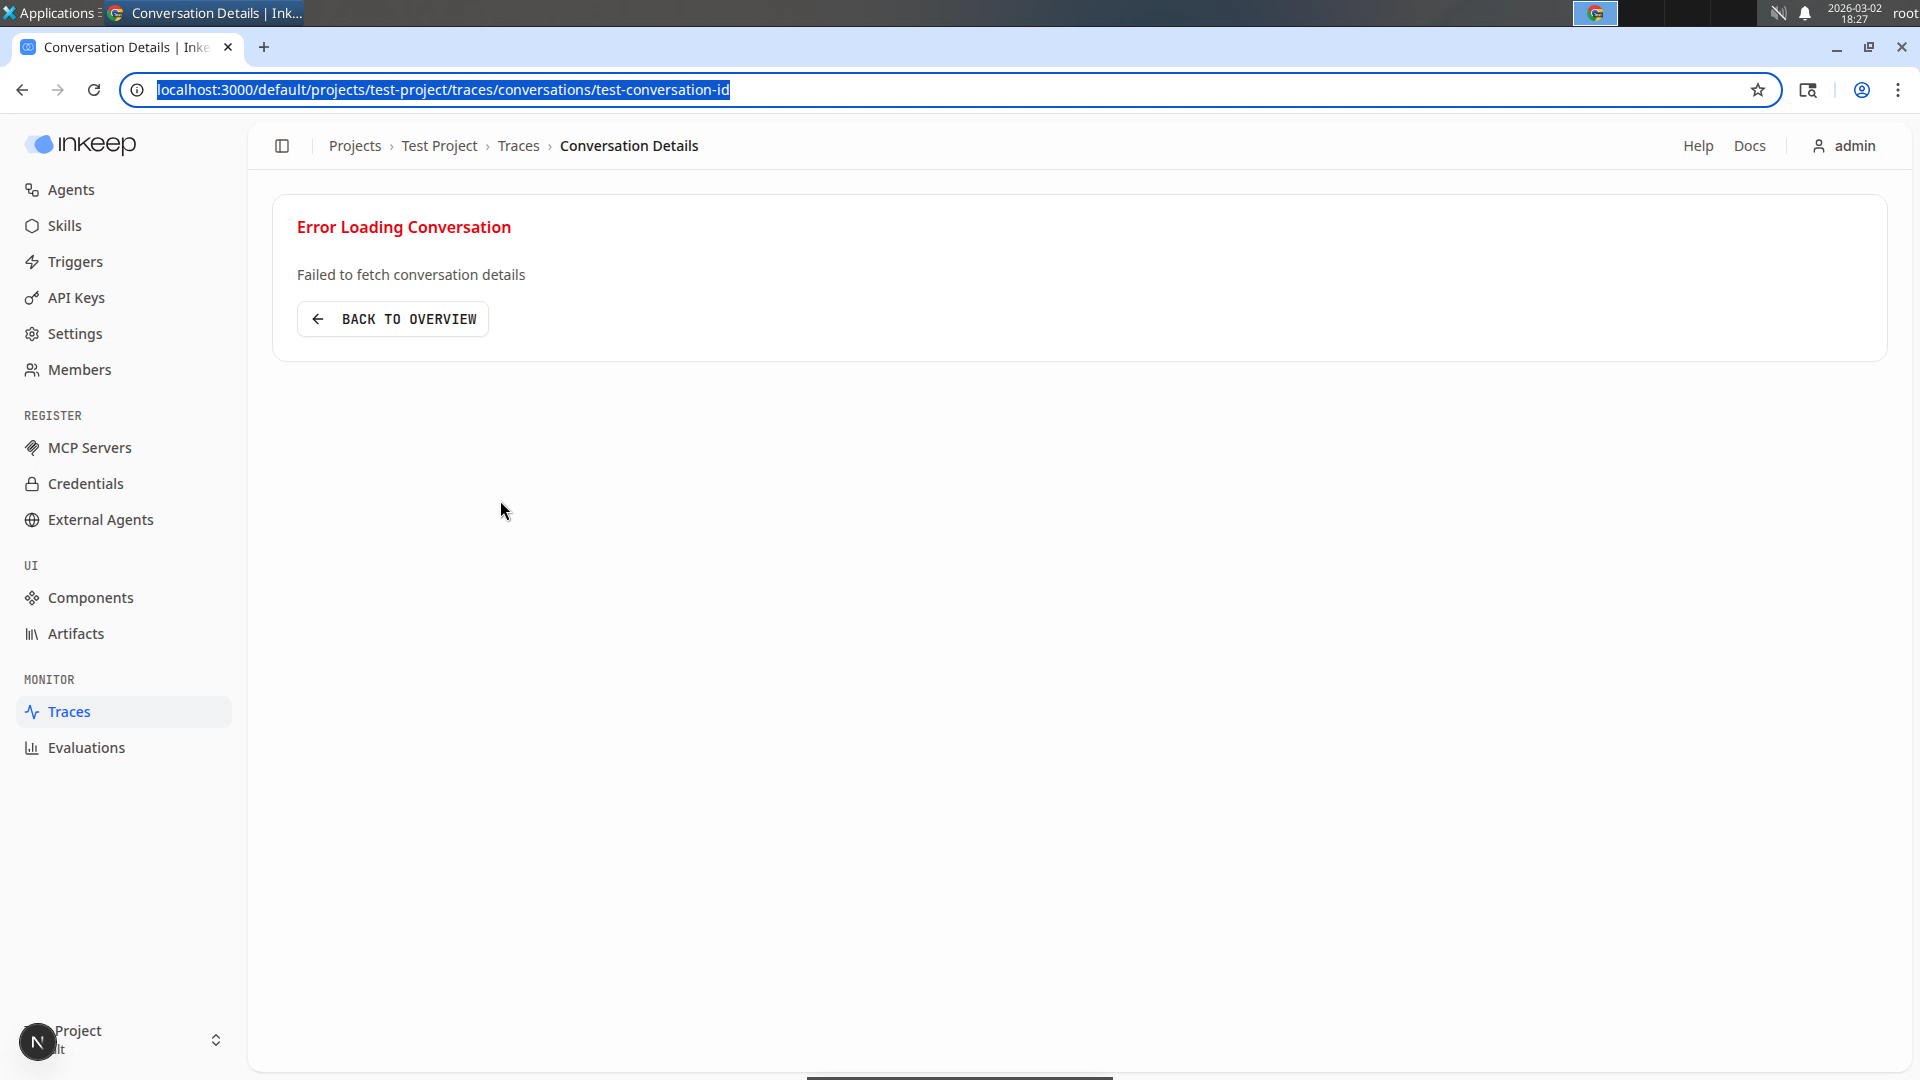1920x1080 pixels.
Task: Open Chrome's three-dot menu
Action: 1897,90
